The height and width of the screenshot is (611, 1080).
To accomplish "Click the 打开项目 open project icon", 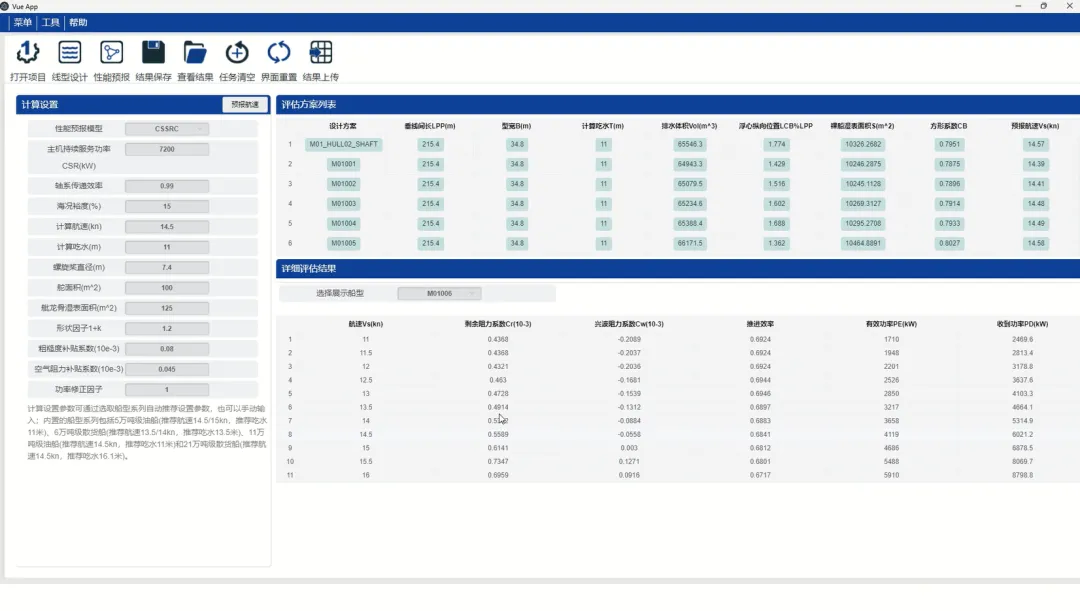I will coord(28,52).
